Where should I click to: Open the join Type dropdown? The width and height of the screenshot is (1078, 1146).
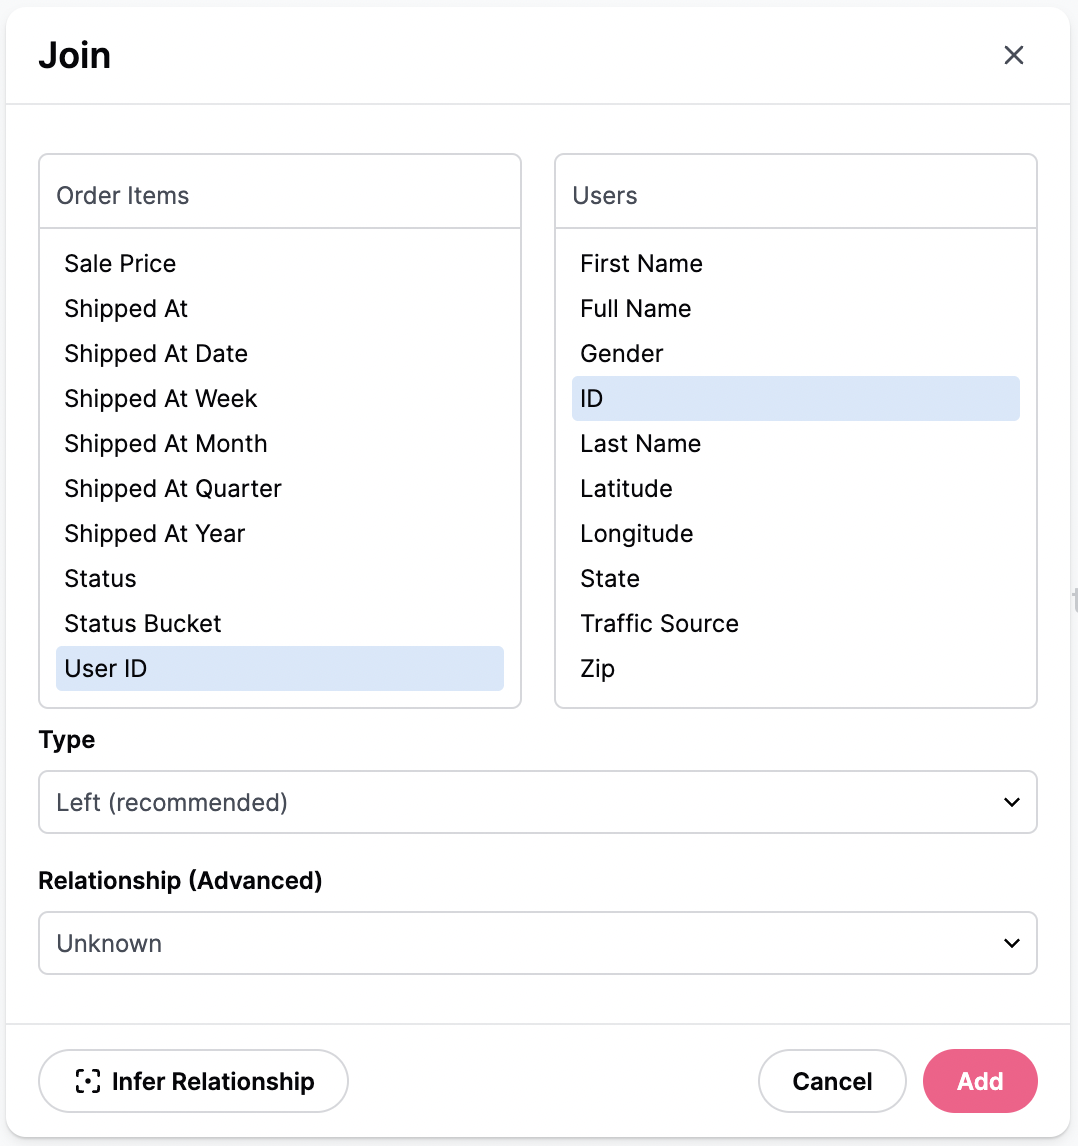537,802
